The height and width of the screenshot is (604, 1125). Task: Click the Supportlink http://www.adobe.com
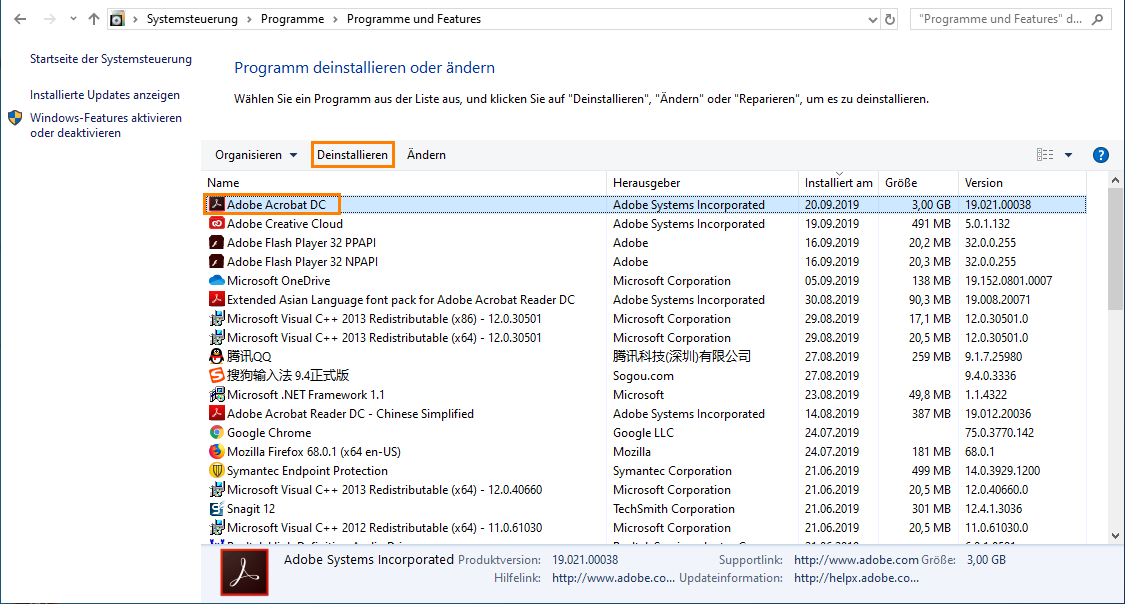[x=856, y=560]
